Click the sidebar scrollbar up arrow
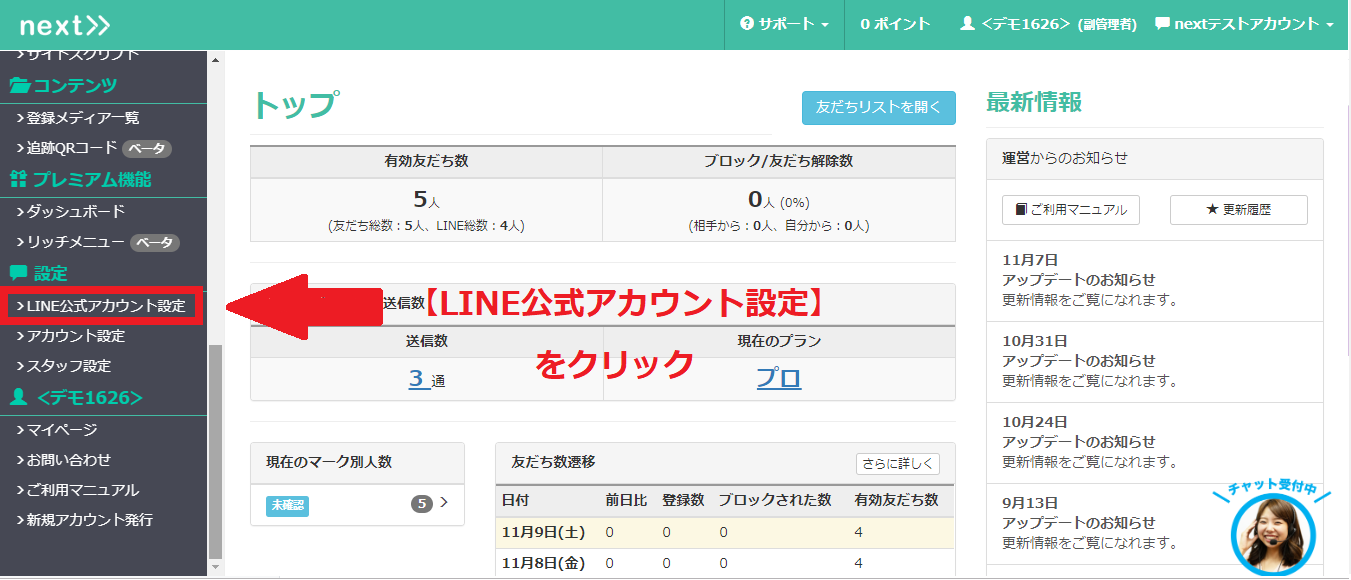Viewport: 1351px width, 580px height. 216,60
